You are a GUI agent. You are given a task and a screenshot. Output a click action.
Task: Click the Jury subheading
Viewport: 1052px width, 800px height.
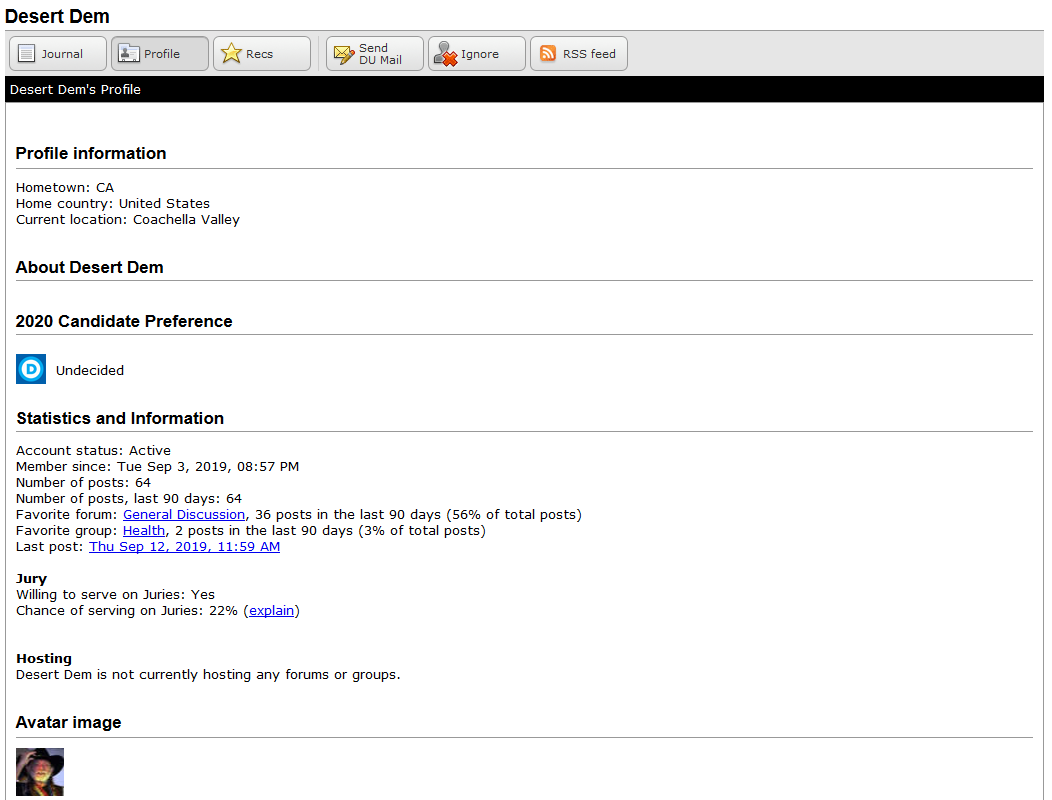tap(32, 579)
